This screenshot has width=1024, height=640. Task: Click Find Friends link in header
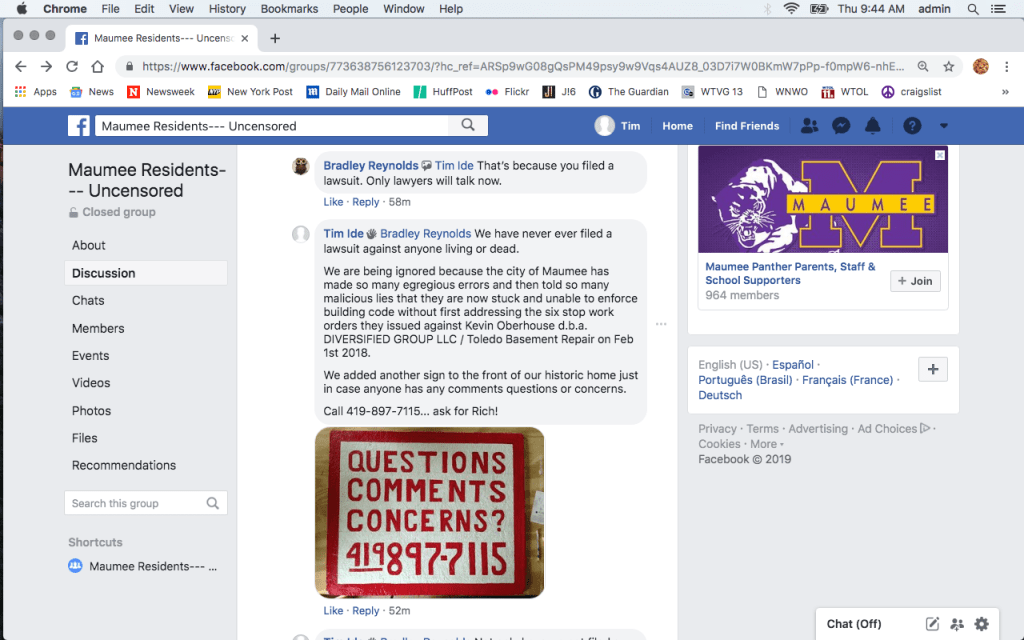coord(746,126)
